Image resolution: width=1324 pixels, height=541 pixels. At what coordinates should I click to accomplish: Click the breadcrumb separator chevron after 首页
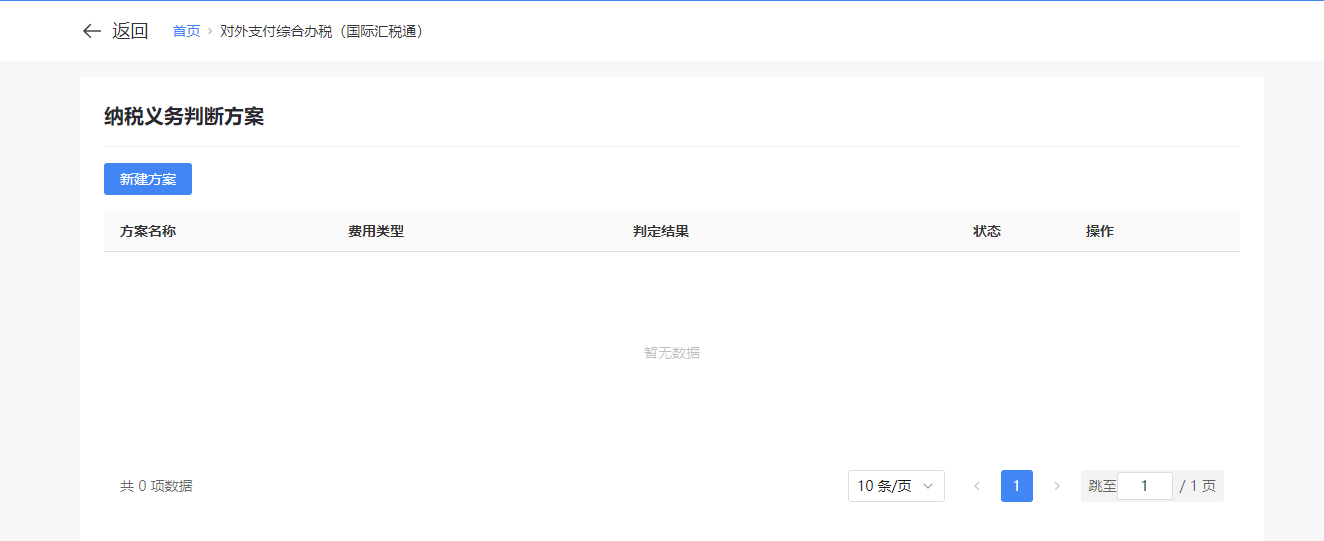tap(210, 32)
